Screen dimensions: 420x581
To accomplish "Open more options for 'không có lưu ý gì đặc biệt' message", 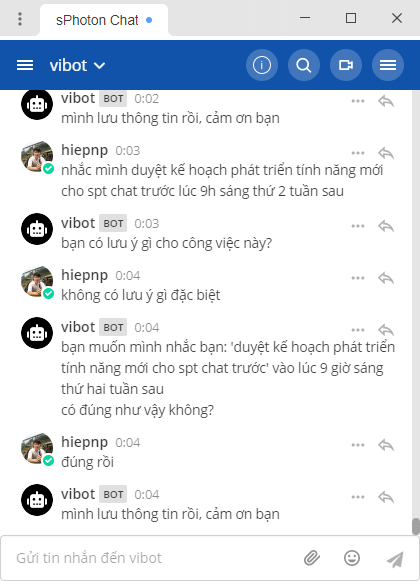I will [358, 278].
